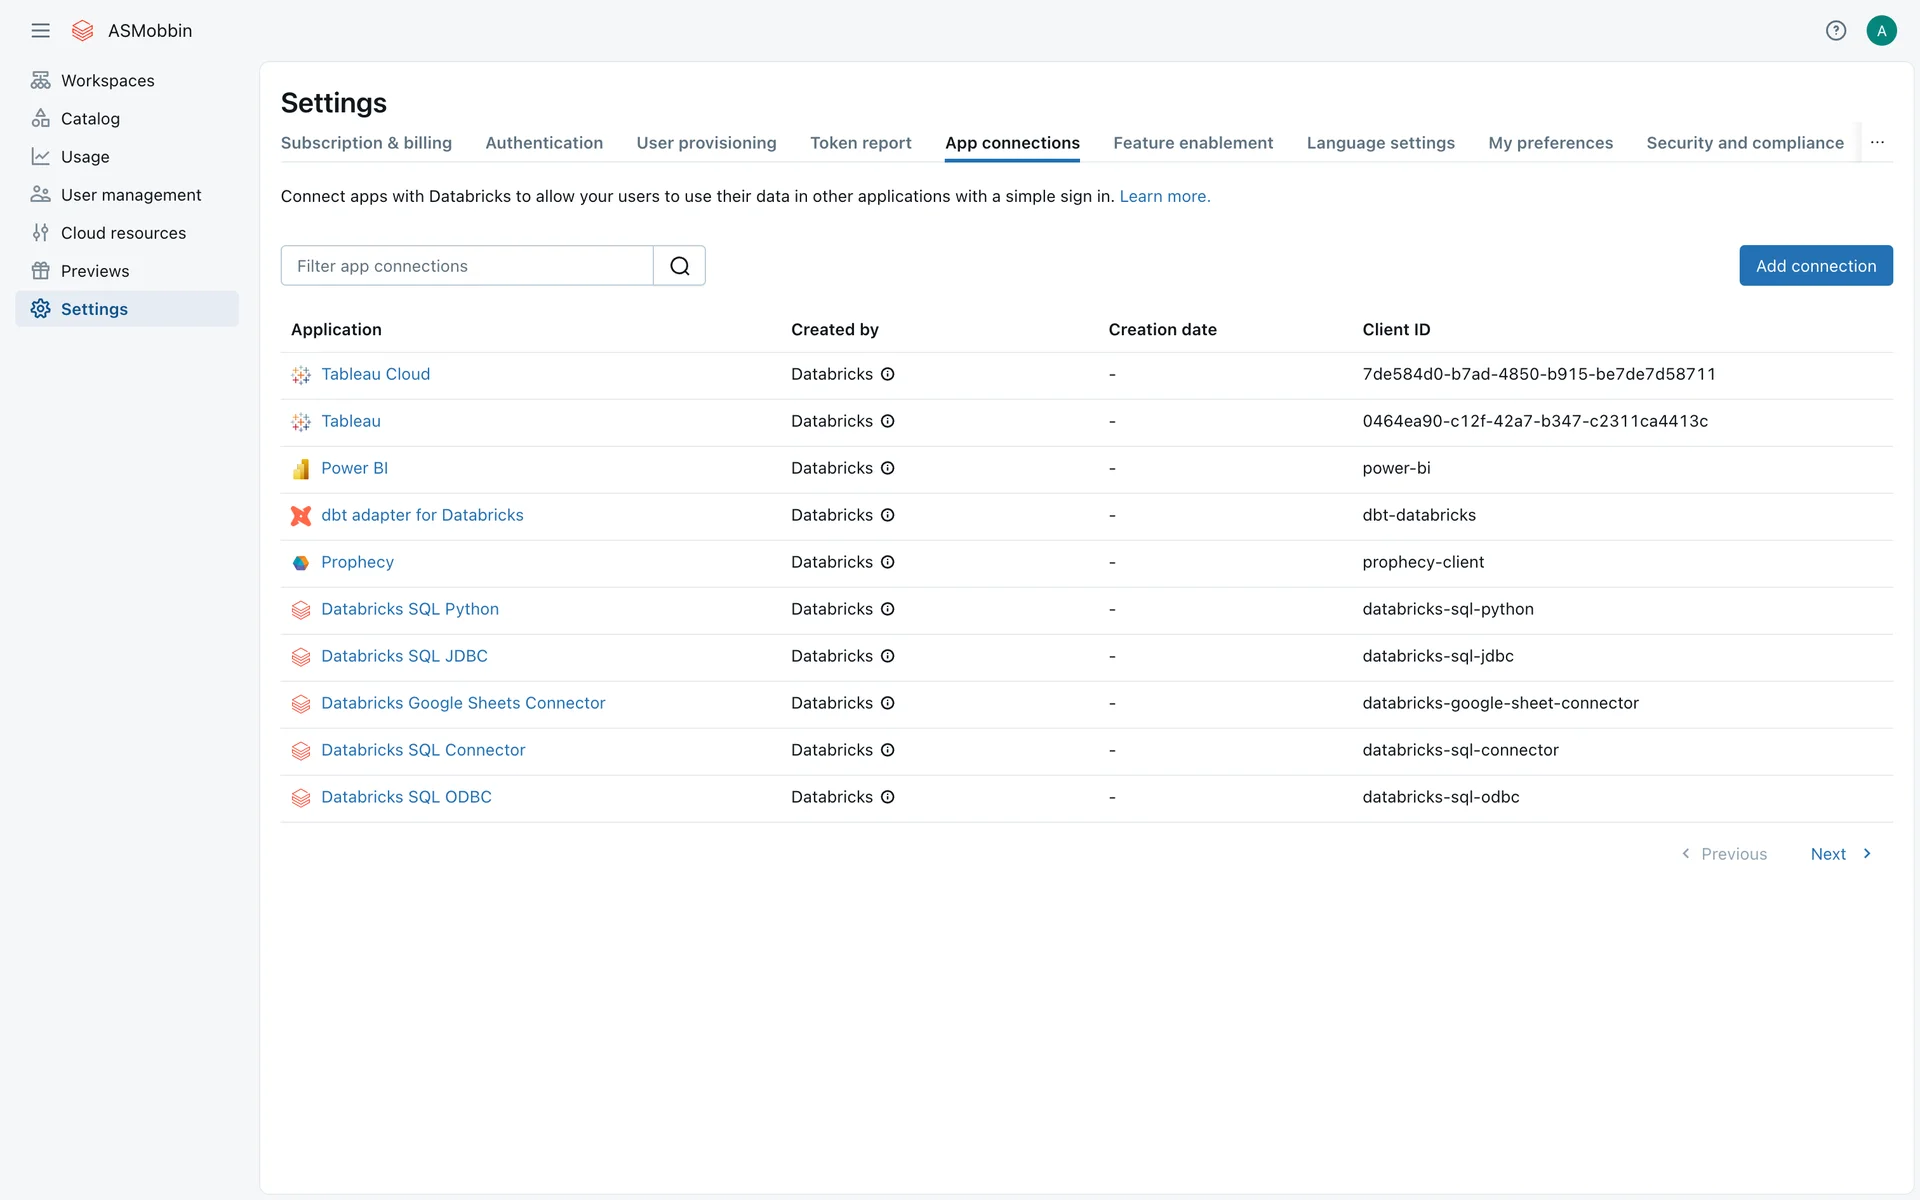This screenshot has width=1920, height=1200.
Task: Open Workspaces in the sidebar
Action: click(x=107, y=80)
